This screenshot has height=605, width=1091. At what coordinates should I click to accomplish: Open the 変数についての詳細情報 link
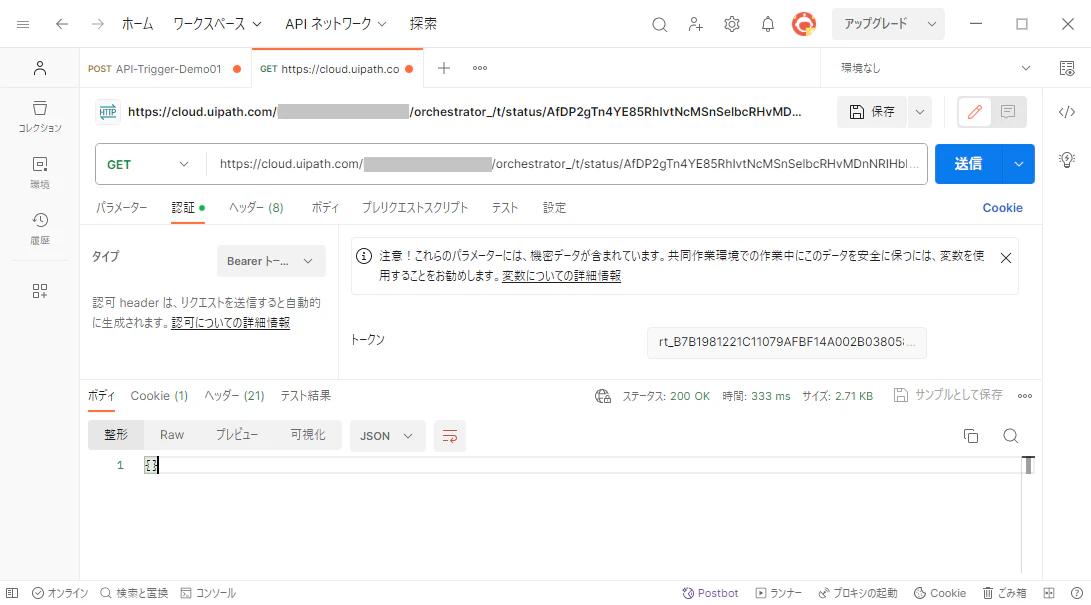561,276
